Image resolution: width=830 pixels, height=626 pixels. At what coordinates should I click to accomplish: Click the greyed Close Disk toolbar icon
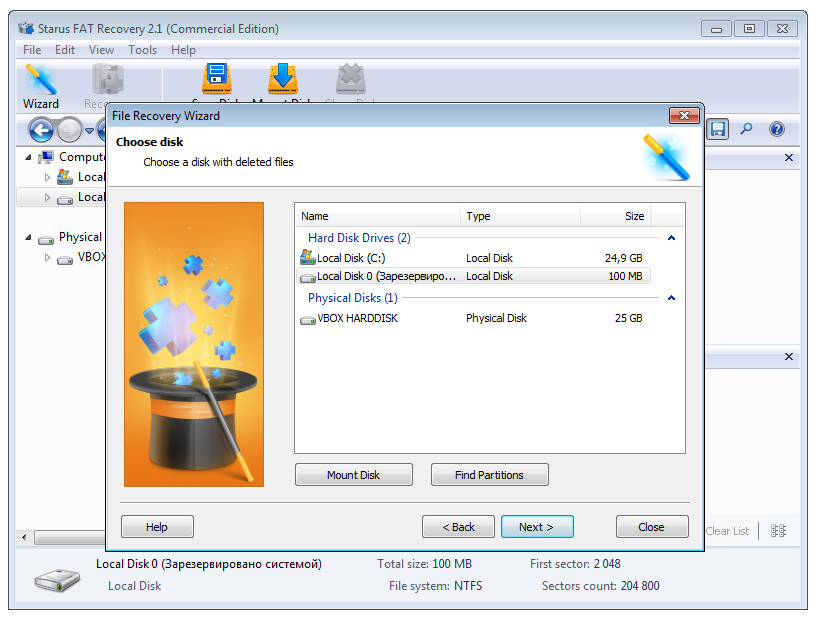[350, 80]
